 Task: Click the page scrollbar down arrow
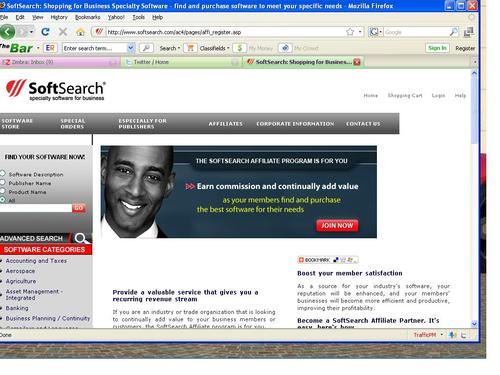474,323
